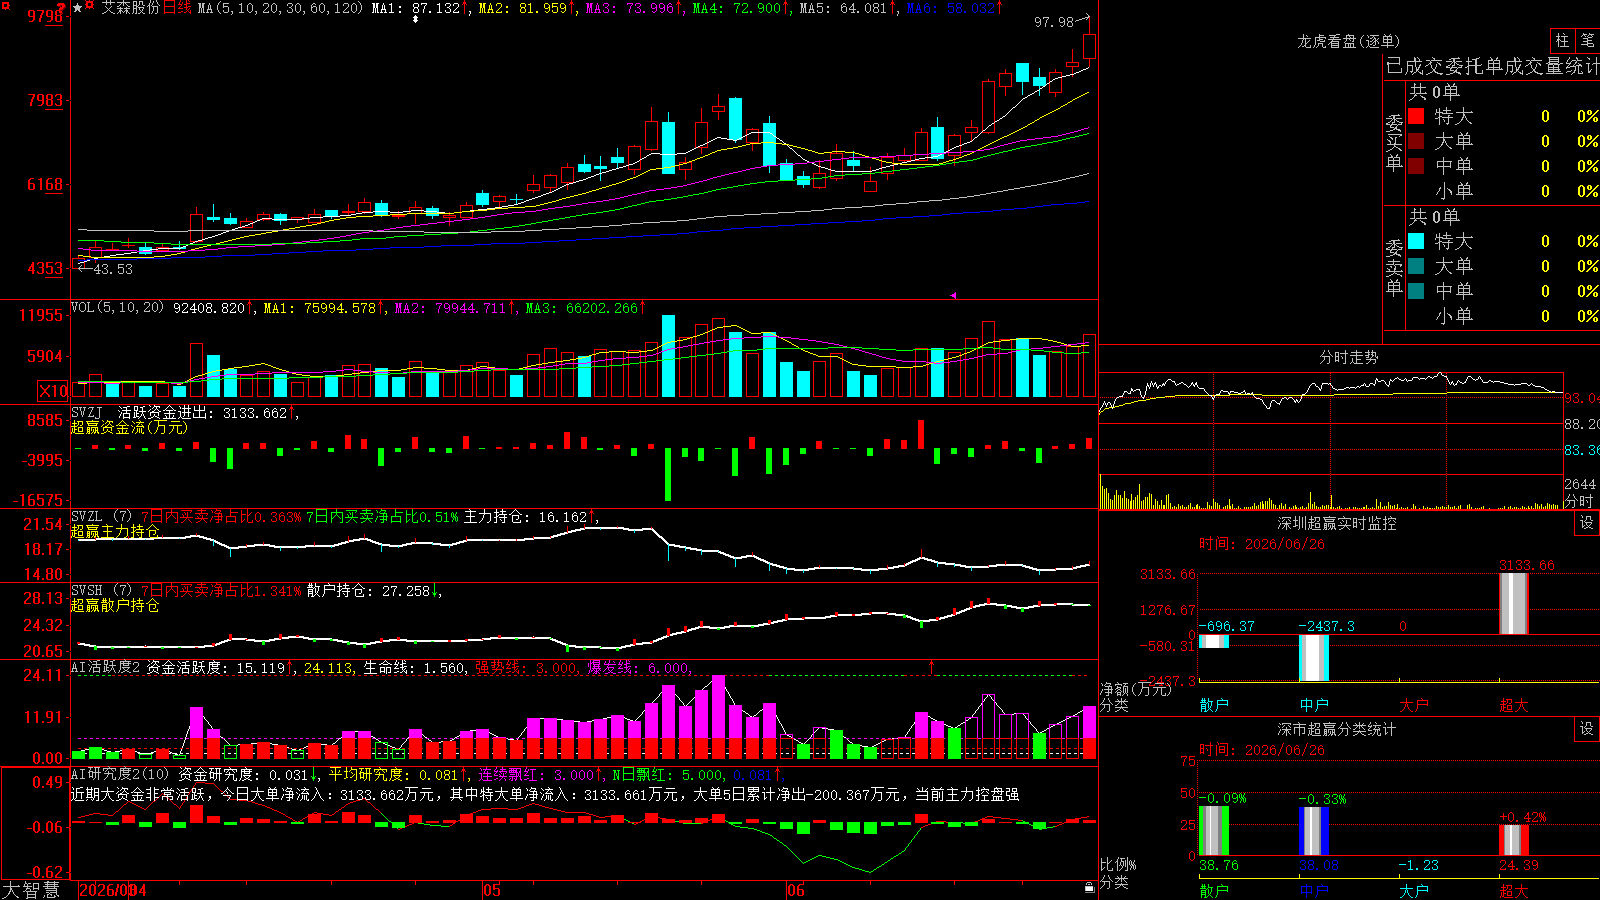Click the 超大 label under 深圳超赢实时监控
Screen dimensions: 1600x900
click(1514, 705)
